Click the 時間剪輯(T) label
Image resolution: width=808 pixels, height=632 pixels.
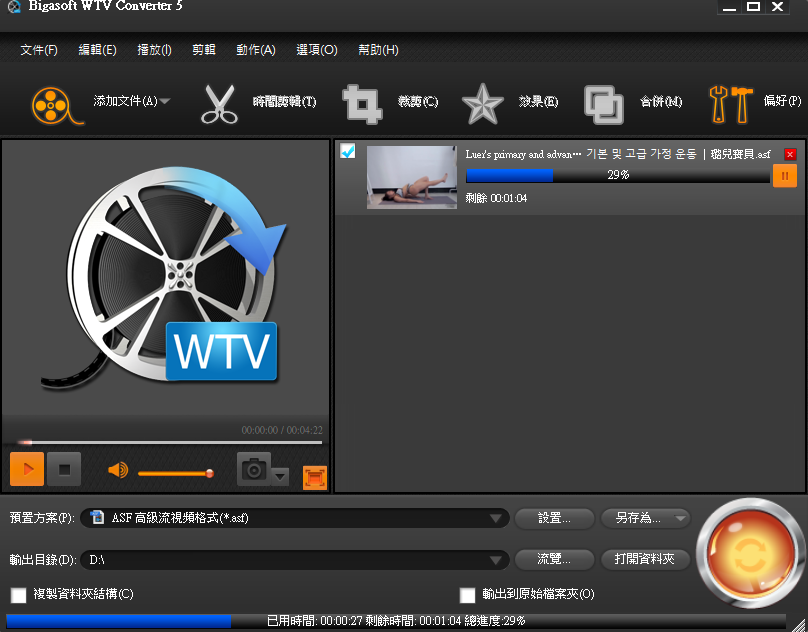pos(285,102)
